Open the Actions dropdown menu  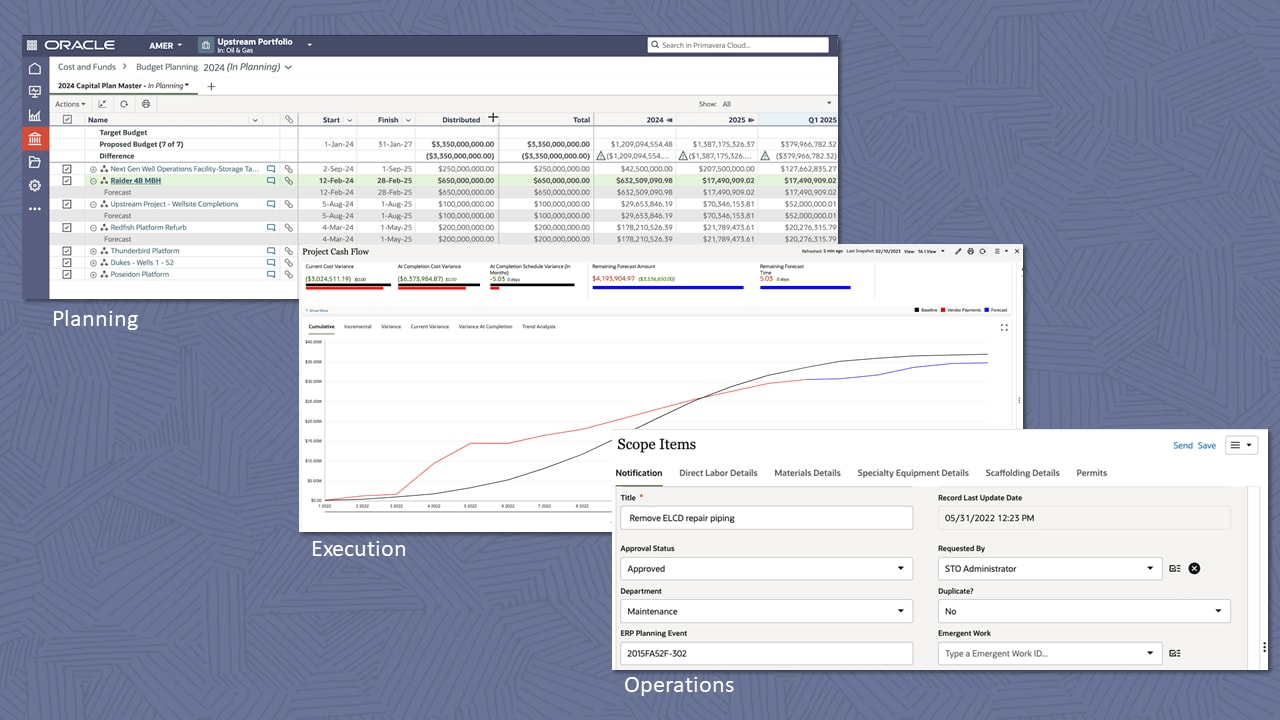coord(69,104)
